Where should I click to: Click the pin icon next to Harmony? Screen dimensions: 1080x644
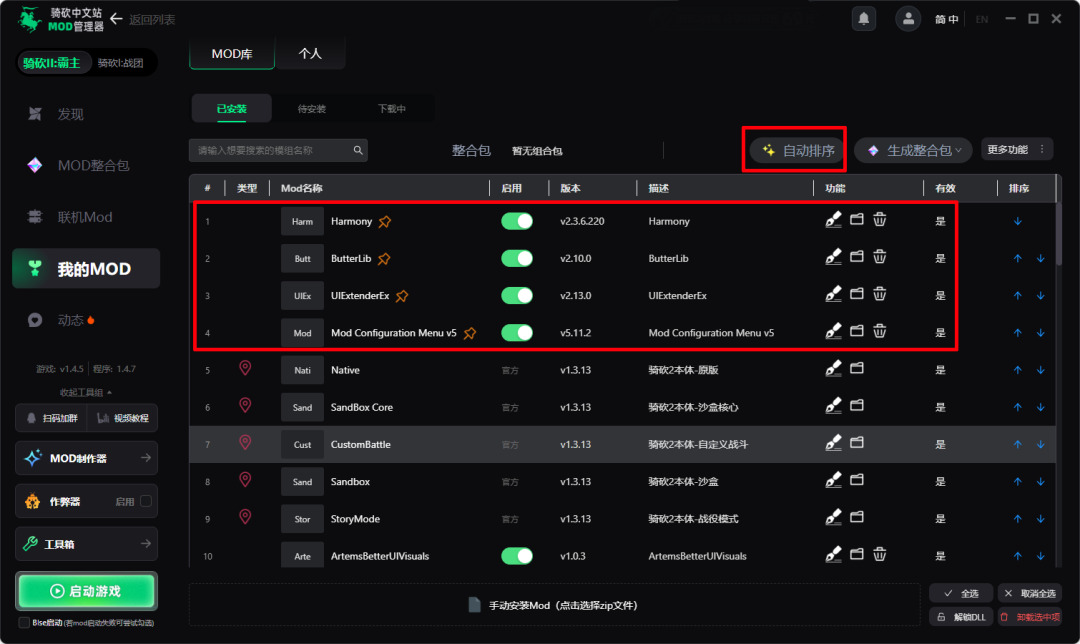[x=385, y=221]
